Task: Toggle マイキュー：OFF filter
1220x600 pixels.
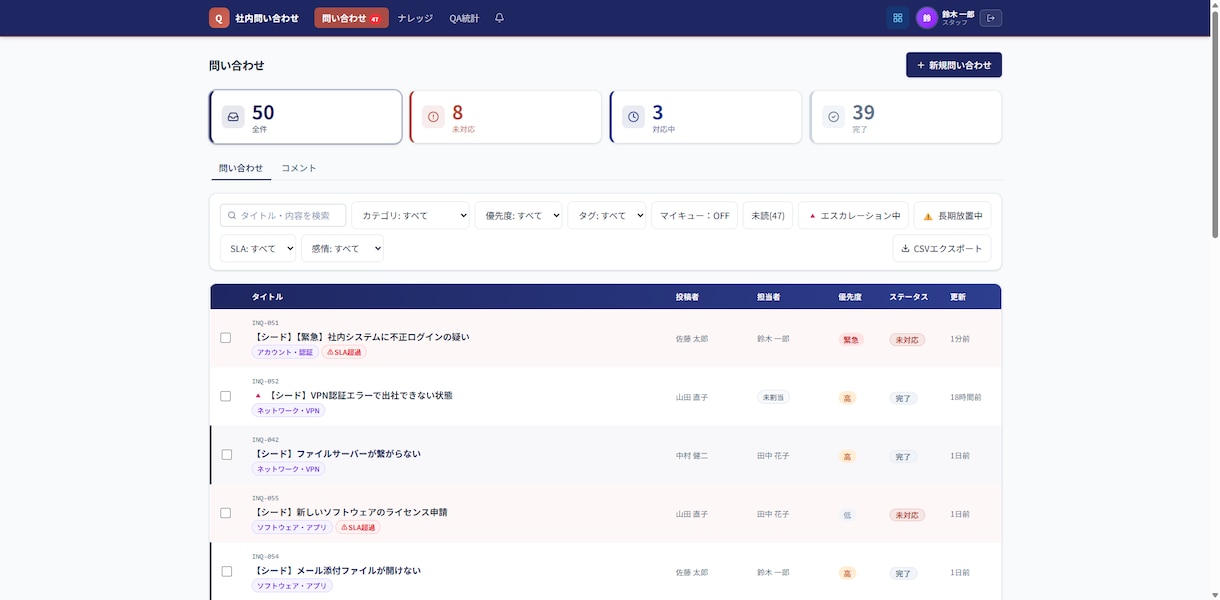Action: click(694, 216)
